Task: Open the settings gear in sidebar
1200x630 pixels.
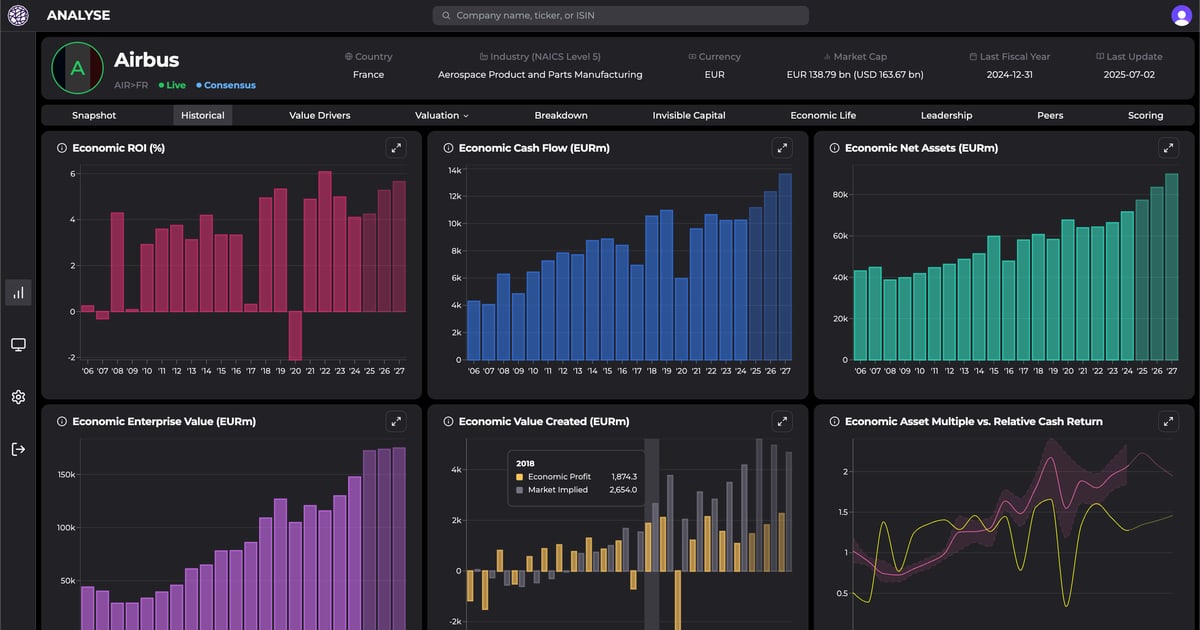Action: click(x=18, y=397)
